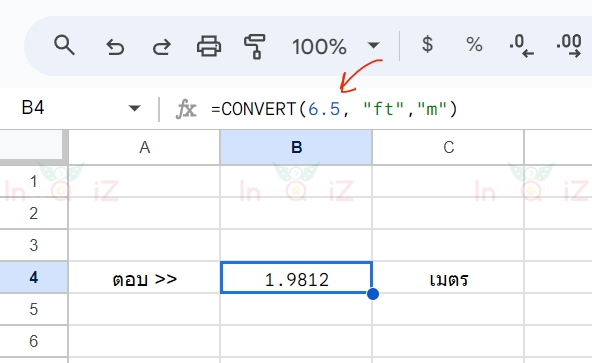Increase decimal places

pyautogui.click(x=569, y=46)
